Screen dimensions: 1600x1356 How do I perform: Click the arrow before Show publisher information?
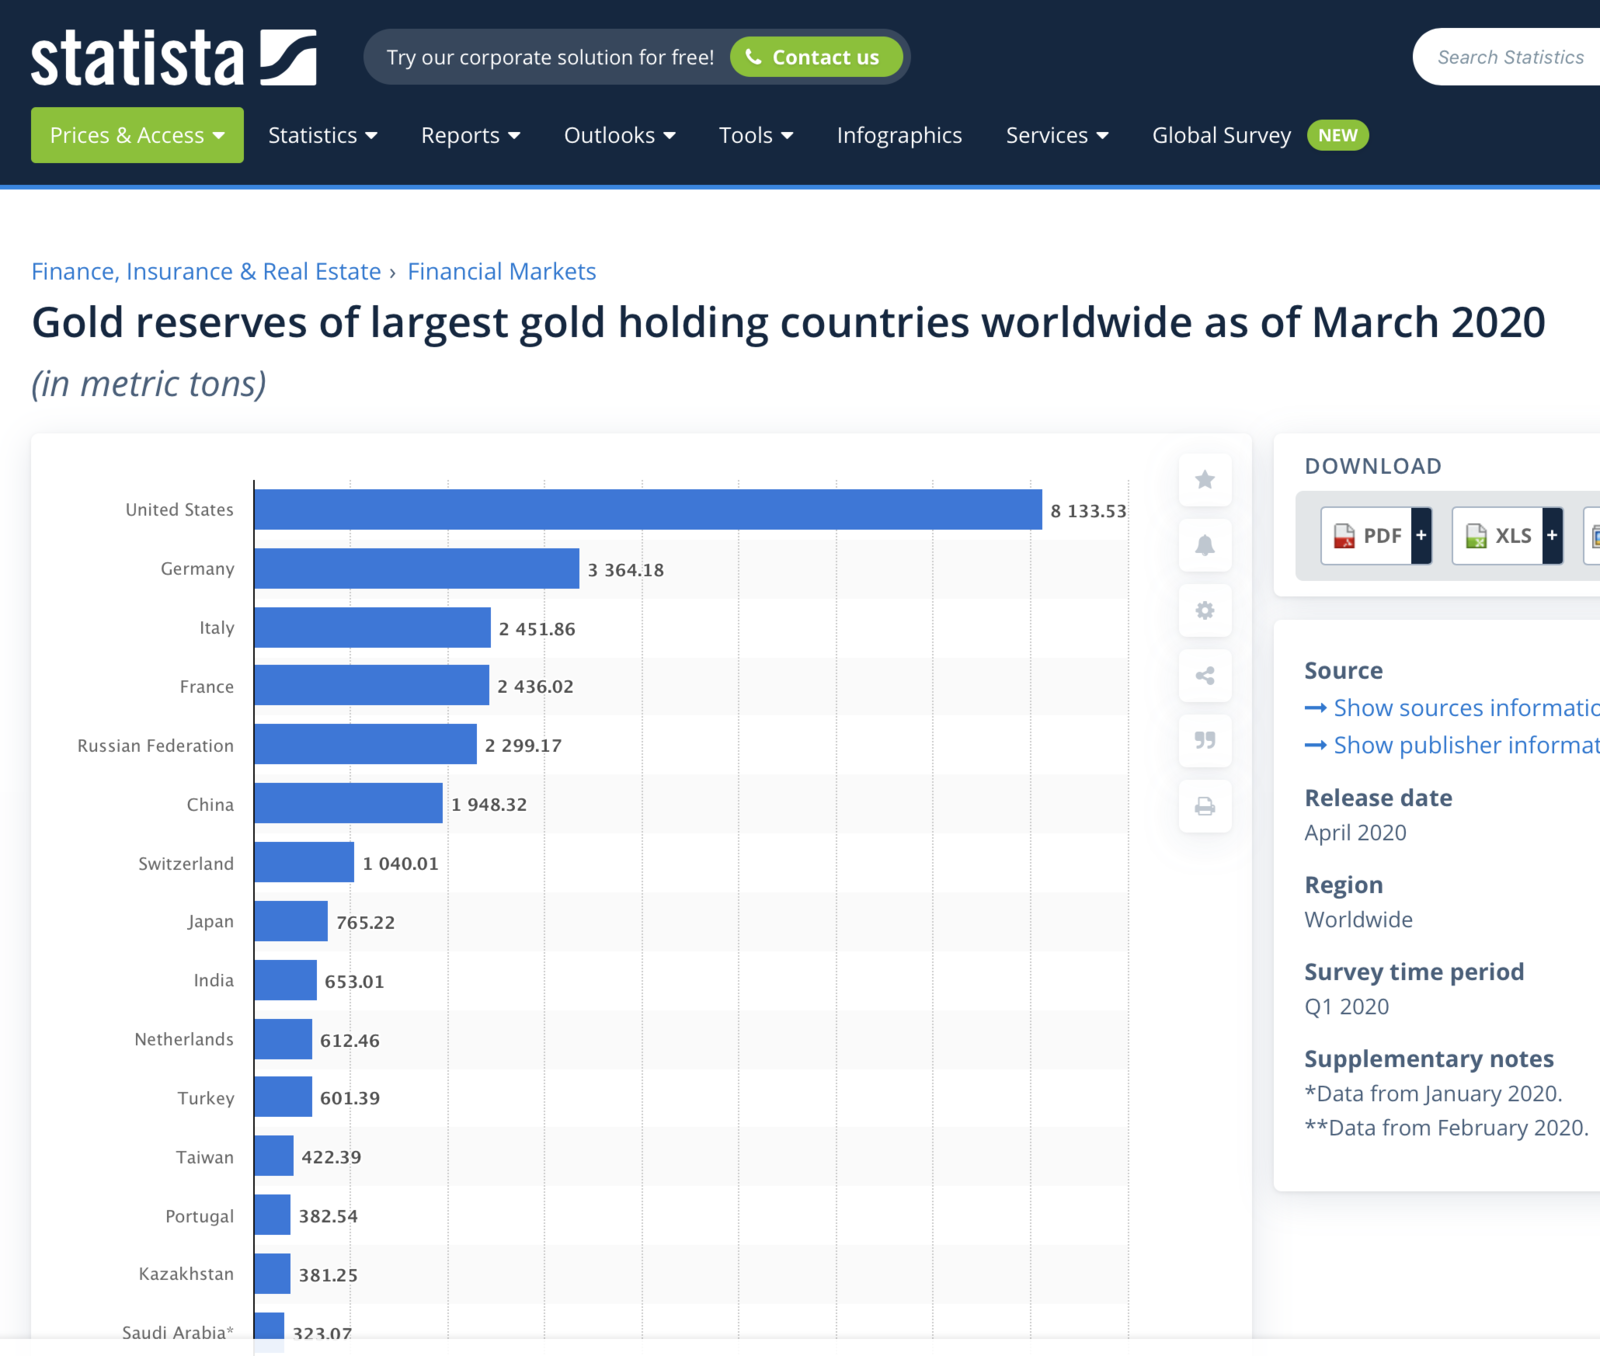1316,745
